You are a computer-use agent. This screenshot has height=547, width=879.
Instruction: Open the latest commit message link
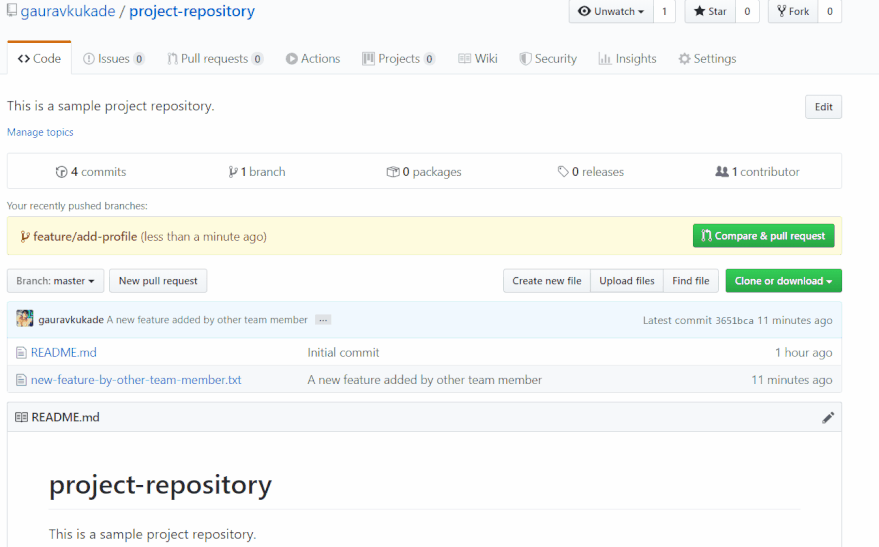click(x=207, y=320)
